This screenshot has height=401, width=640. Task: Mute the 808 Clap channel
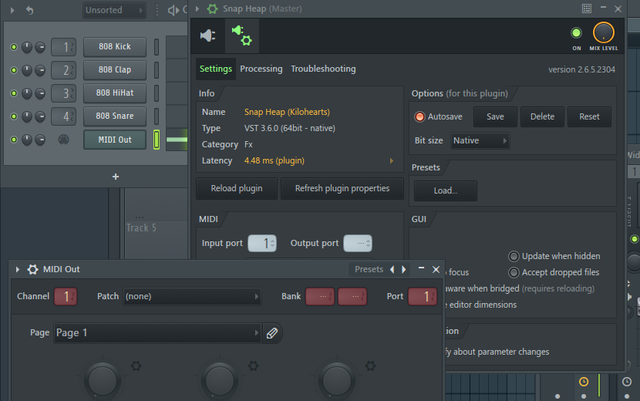pyautogui.click(x=13, y=70)
